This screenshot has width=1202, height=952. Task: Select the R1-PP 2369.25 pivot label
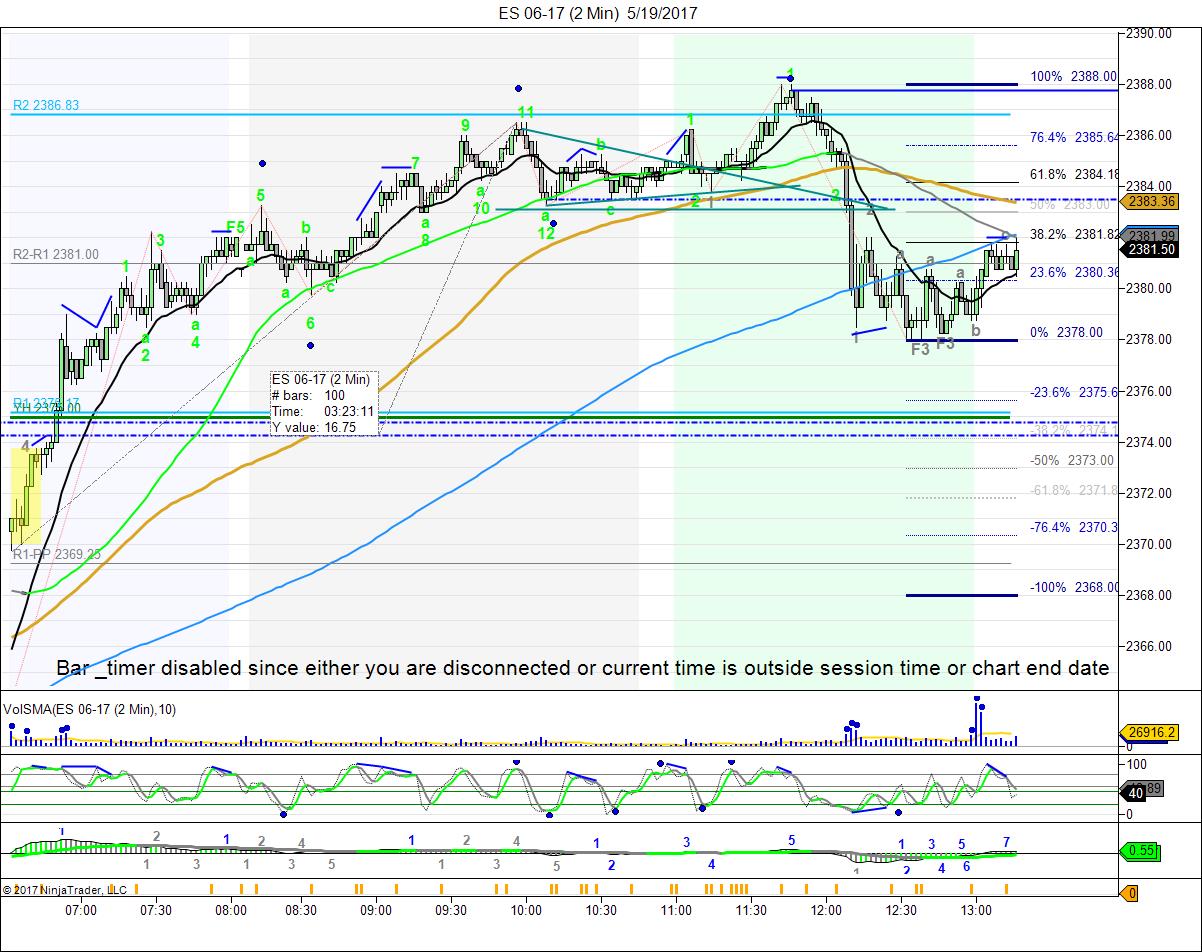click(55, 554)
